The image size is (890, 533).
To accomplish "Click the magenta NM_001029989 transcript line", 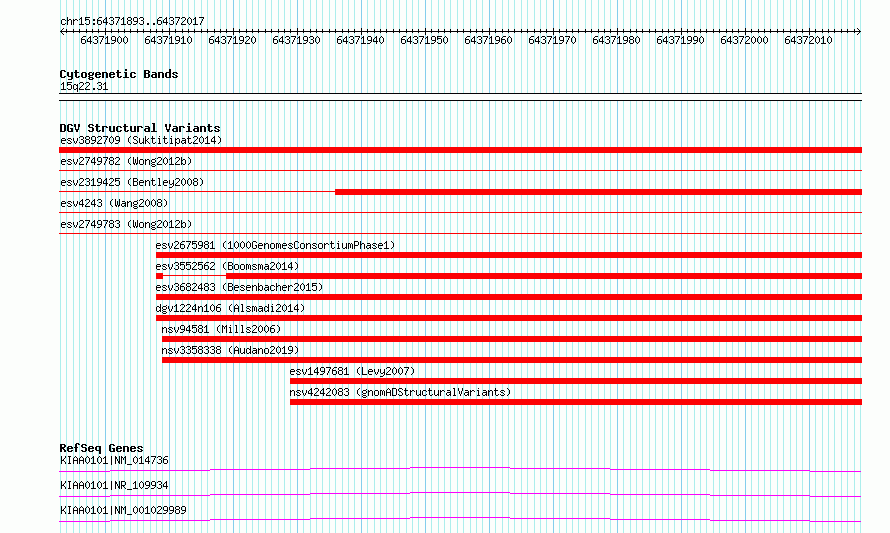I will 460,519.
